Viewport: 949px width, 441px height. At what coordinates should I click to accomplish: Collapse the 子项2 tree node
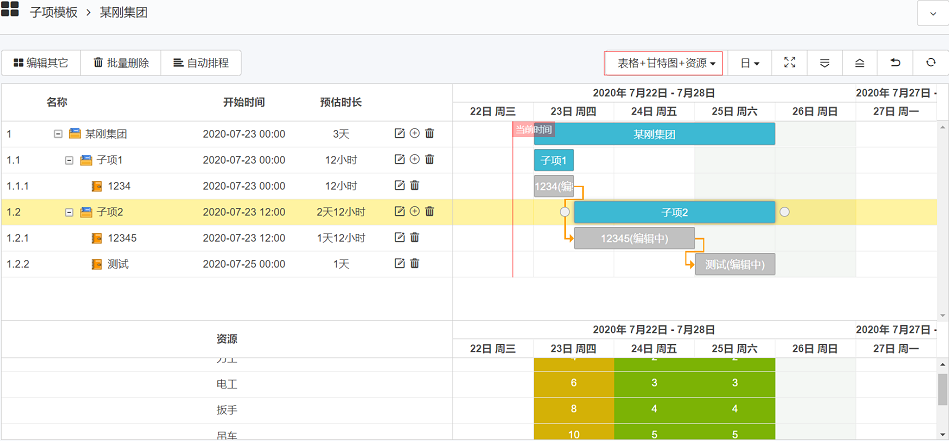point(70,212)
